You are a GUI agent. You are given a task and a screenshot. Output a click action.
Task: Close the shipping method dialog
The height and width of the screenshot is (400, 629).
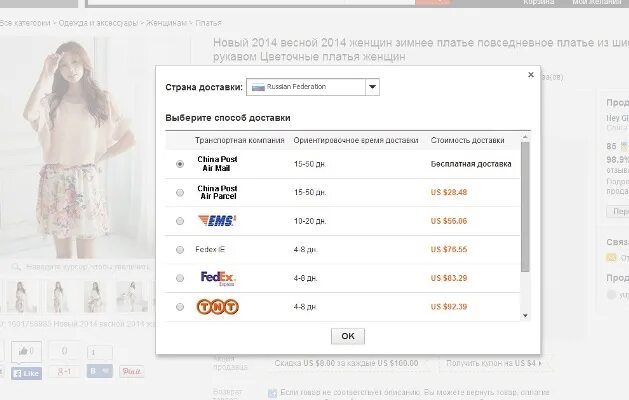coord(531,75)
